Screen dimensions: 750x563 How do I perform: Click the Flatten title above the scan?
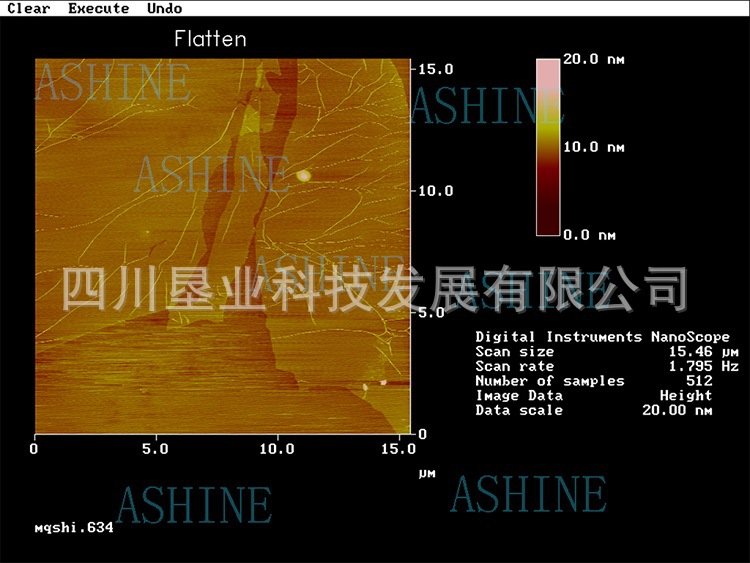(x=210, y=40)
